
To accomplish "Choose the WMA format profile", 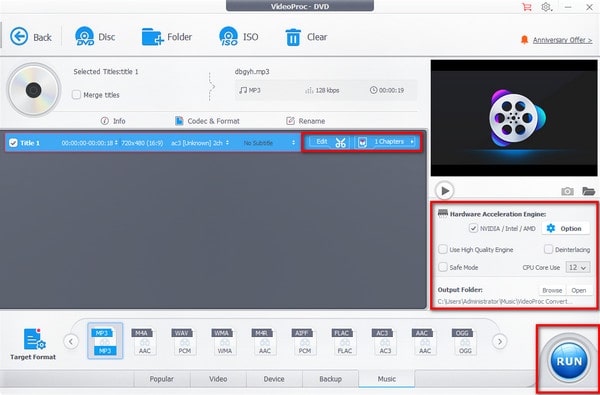I will pos(225,342).
